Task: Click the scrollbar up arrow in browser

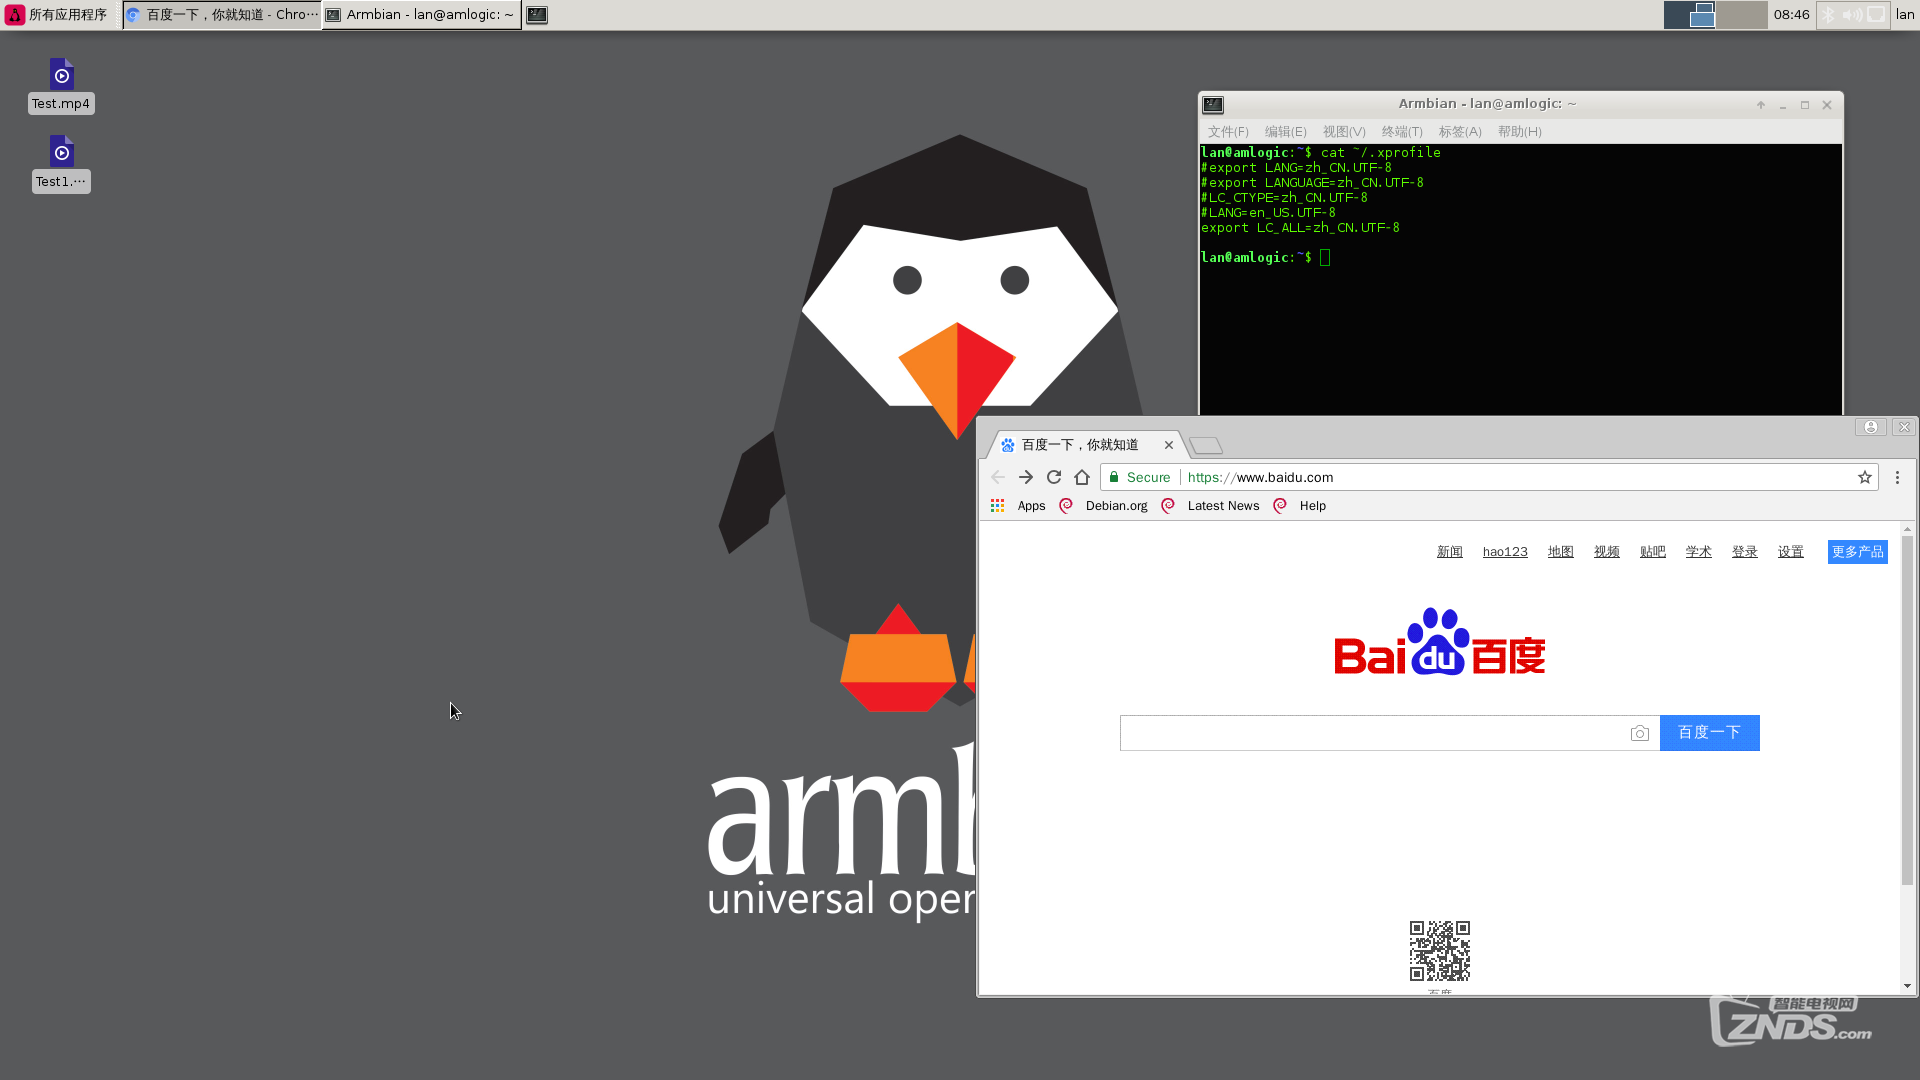Action: pyautogui.click(x=1907, y=529)
